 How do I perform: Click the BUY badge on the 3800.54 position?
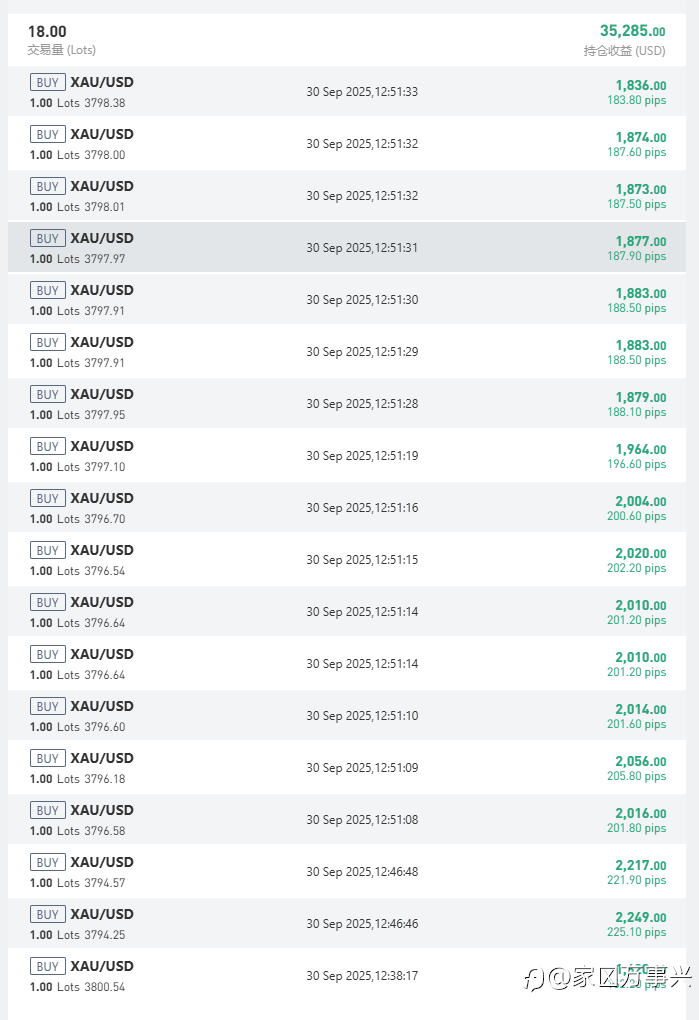point(47,967)
